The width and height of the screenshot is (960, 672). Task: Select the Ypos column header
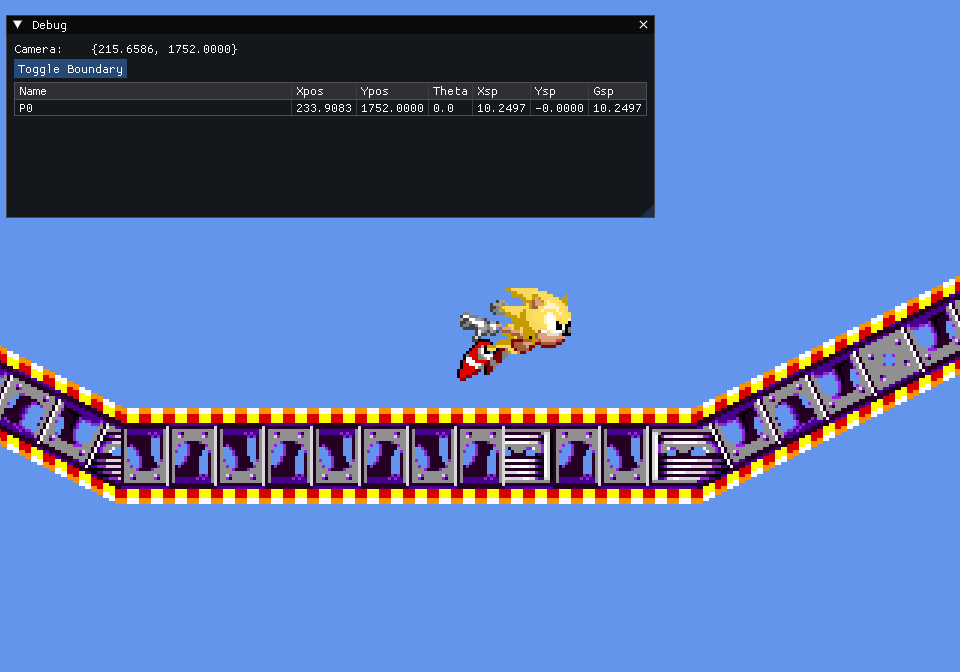coord(392,91)
